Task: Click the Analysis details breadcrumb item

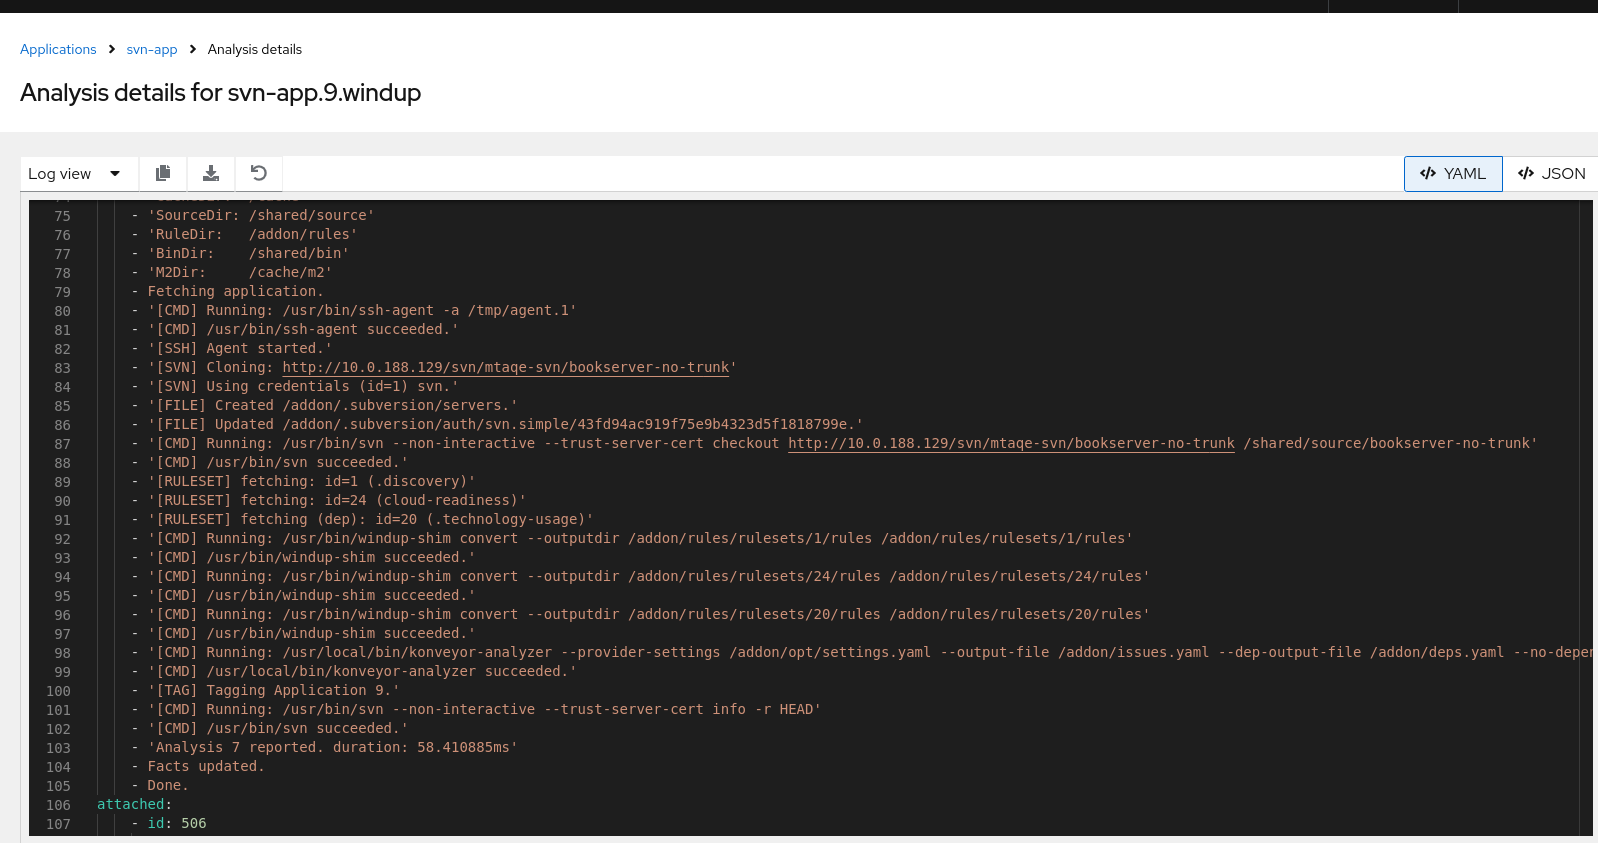Action: click(x=255, y=49)
